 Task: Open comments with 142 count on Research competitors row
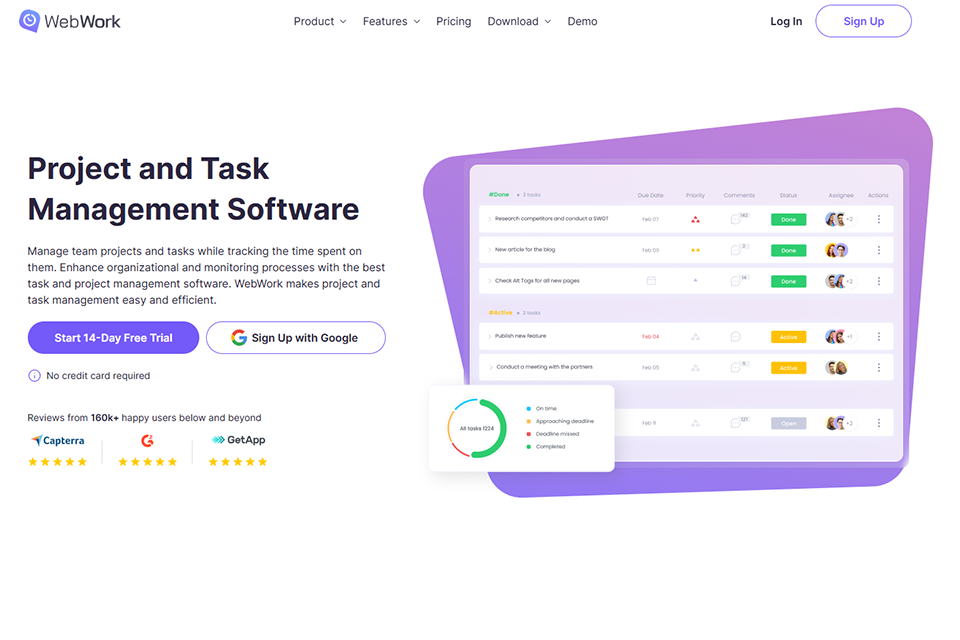[739, 218]
